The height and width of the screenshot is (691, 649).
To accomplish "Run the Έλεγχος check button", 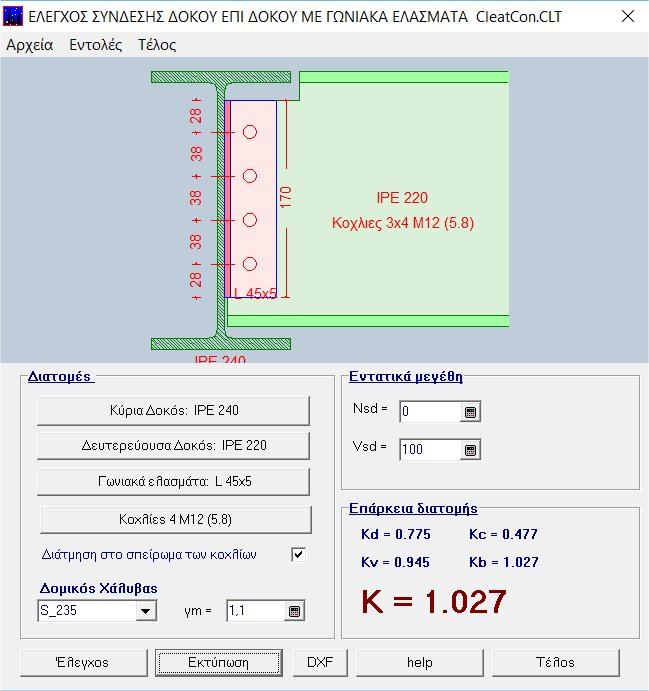I will pyautogui.click(x=84, y=662).
